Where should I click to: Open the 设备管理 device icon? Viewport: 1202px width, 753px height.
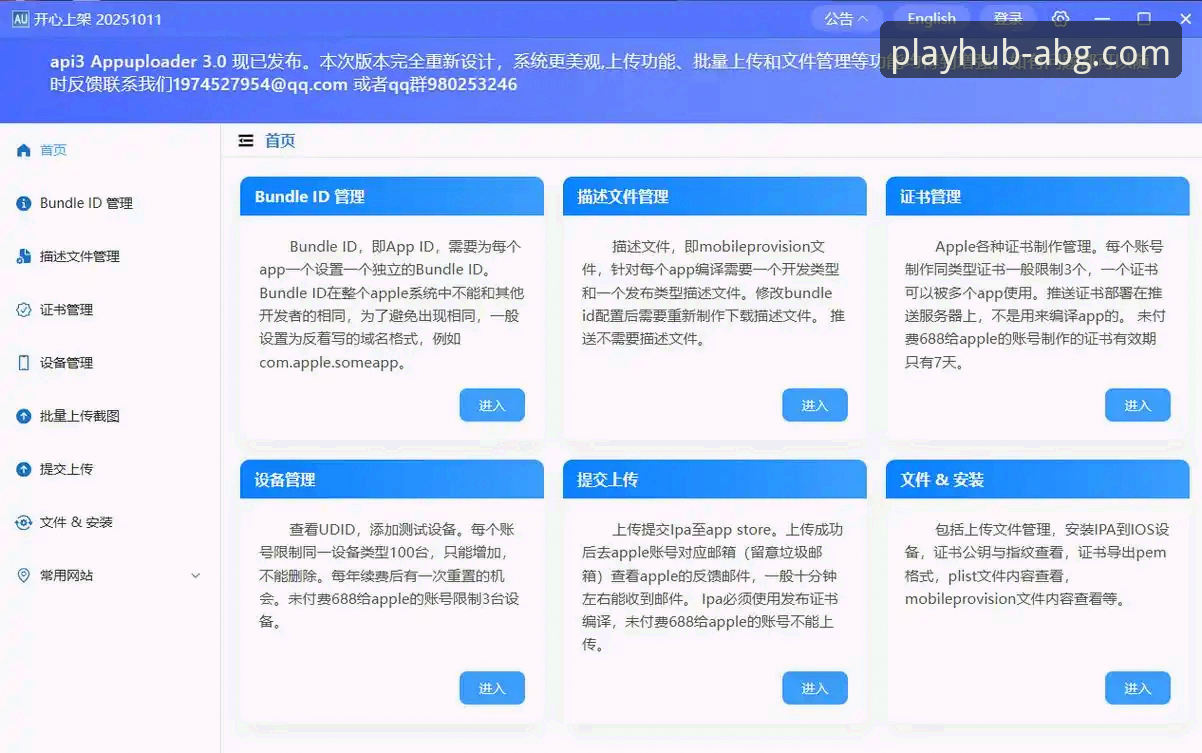click(x=23, y=362)
